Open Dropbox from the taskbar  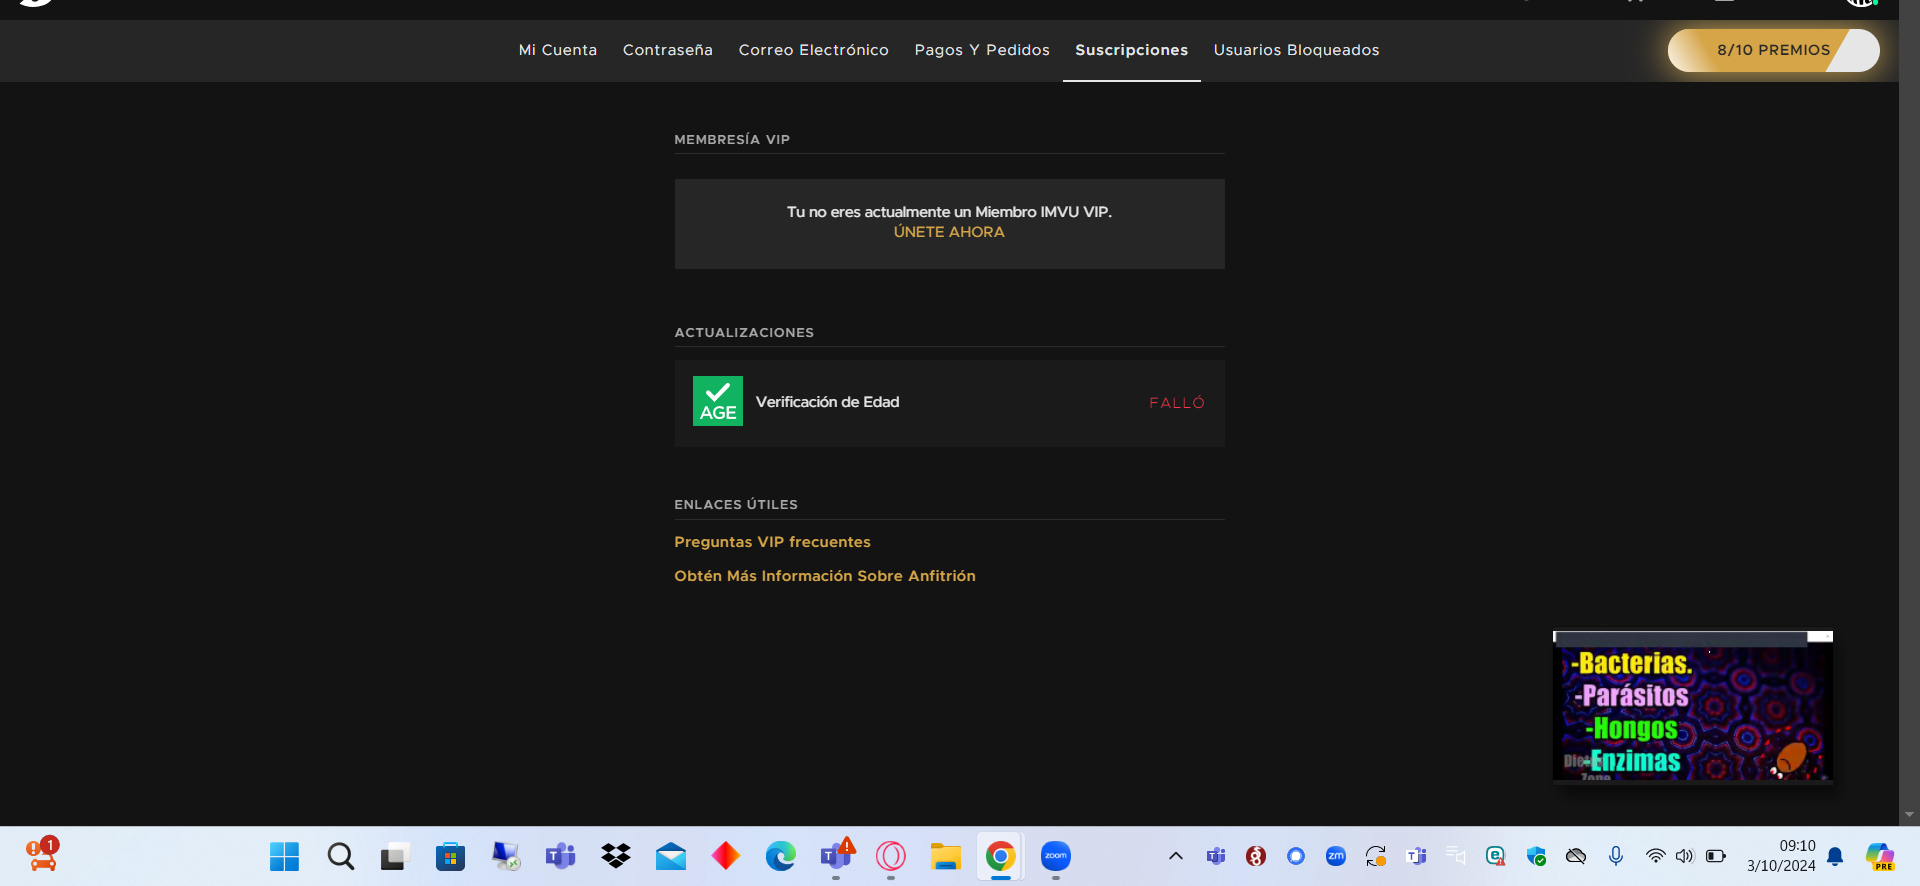(616, 856)
